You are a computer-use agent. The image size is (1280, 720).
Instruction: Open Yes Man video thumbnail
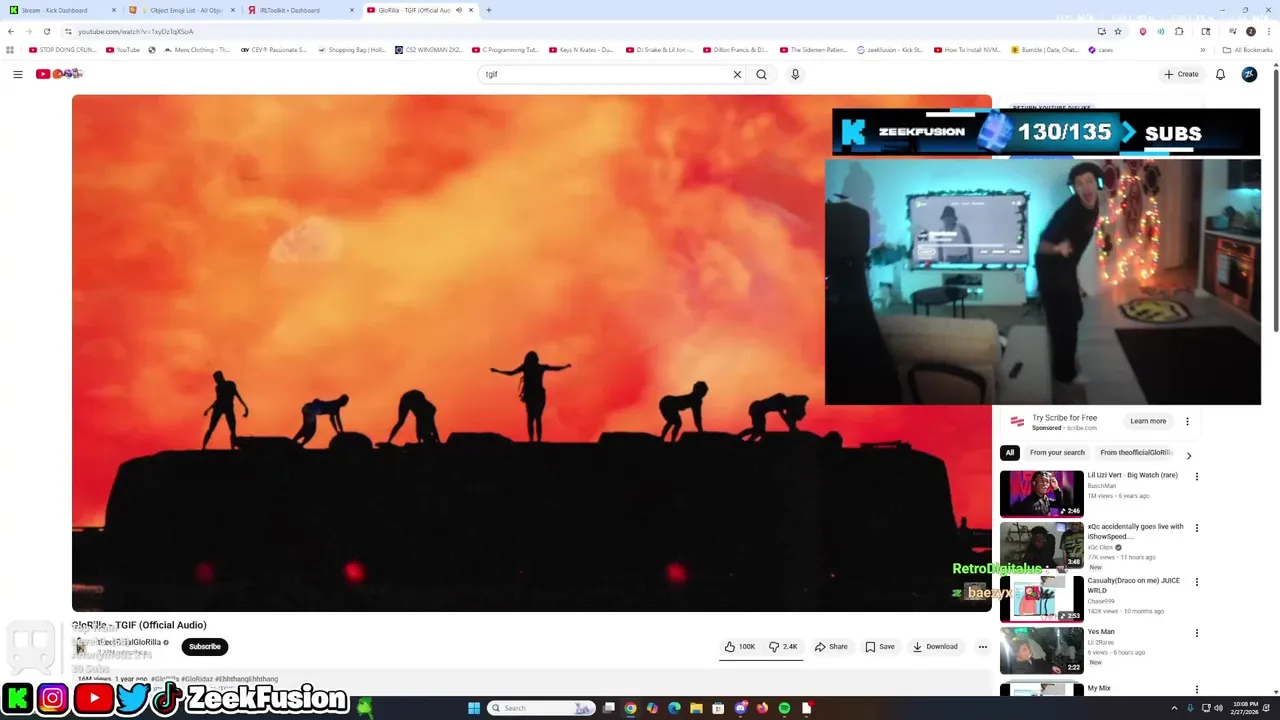click(x=1041, y=650)
